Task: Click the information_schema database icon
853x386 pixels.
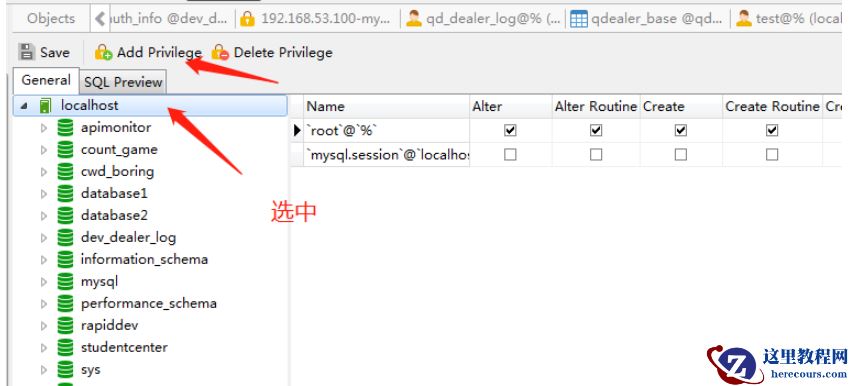Action: coord(65,260)
